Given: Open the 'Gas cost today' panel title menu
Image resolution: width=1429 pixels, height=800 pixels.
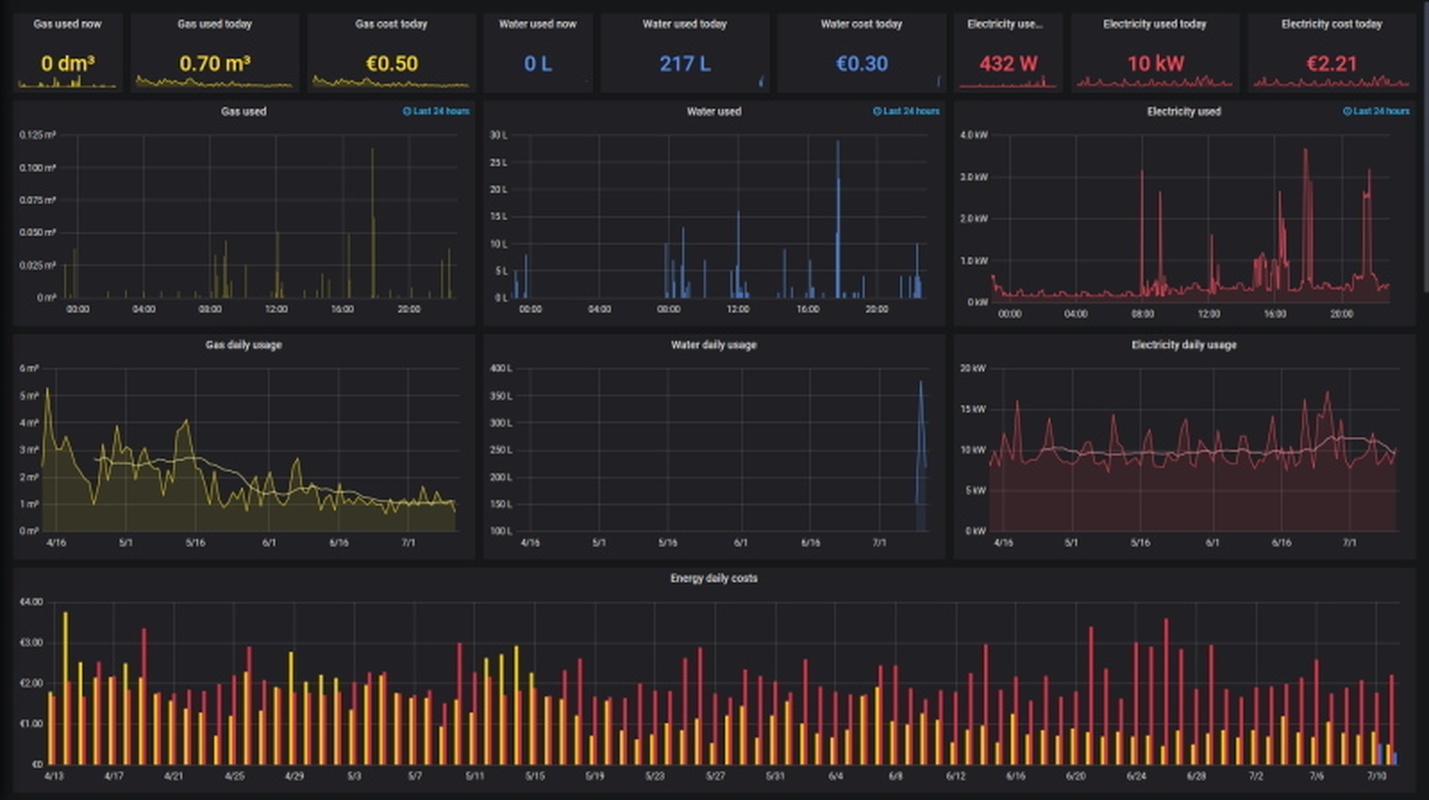Looking at the screenshot, I should 391,24.
